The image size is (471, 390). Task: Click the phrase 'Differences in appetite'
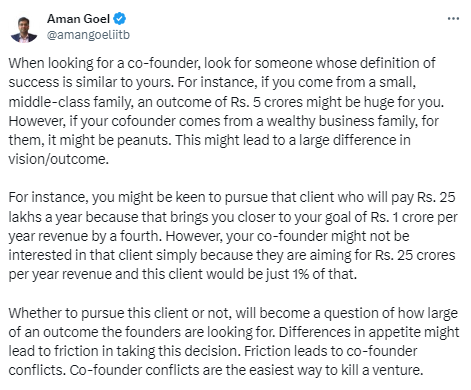[x=344, y=332]
